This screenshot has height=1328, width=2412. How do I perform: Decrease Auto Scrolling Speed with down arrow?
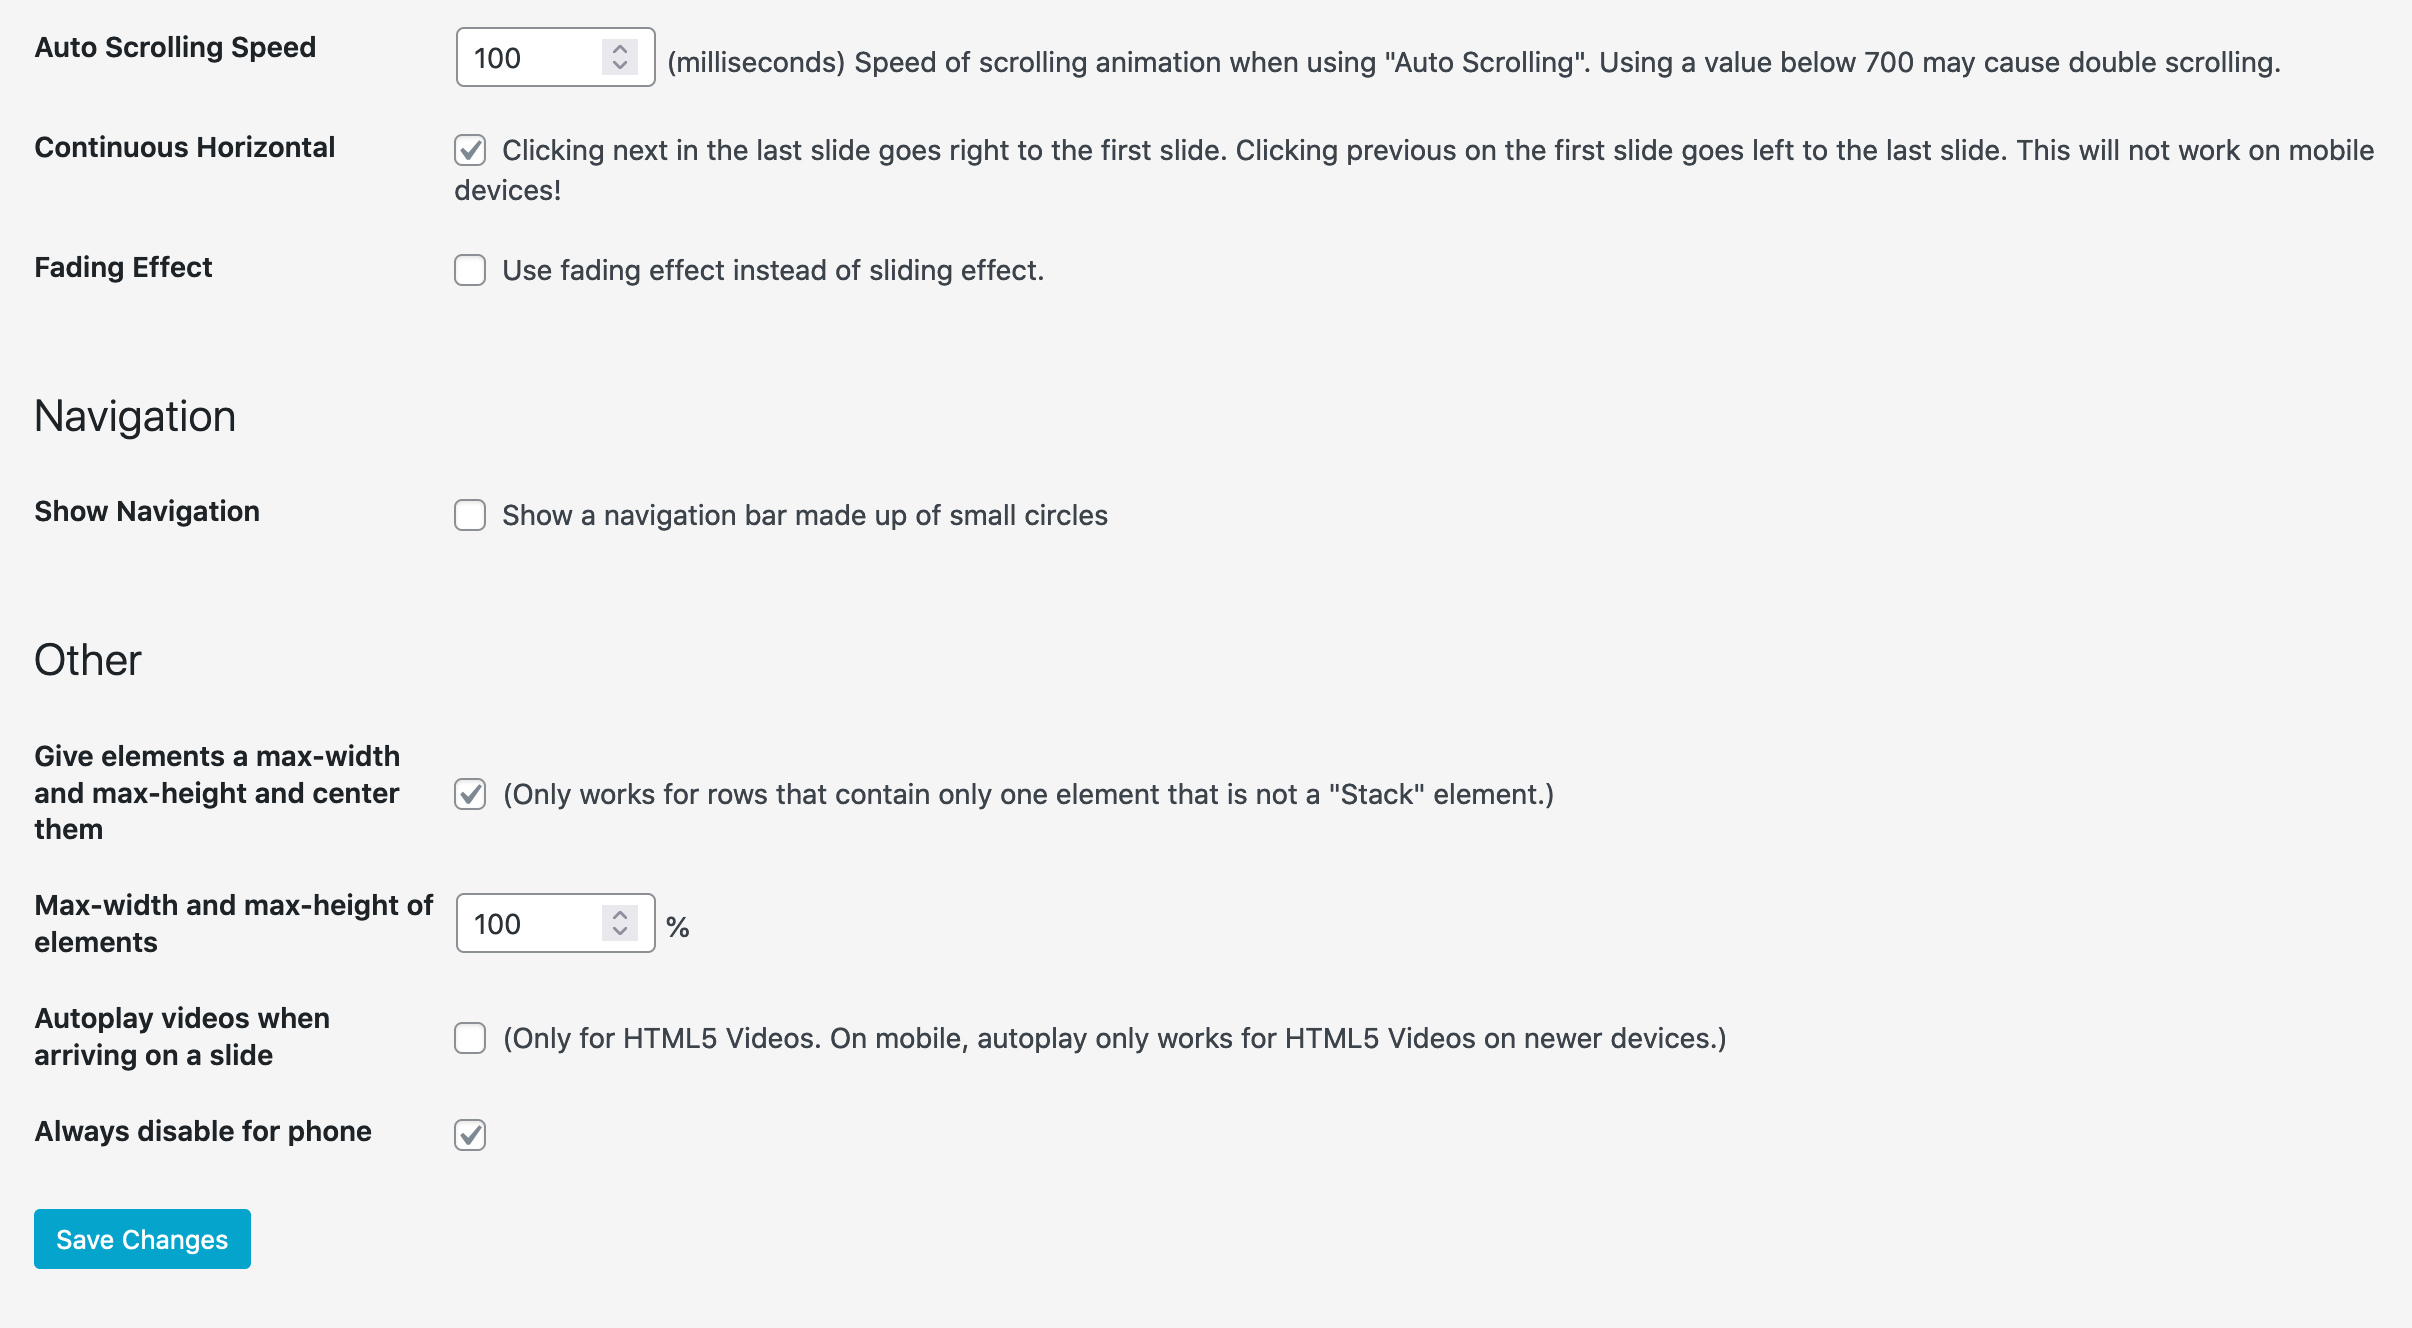coord(620,66)
